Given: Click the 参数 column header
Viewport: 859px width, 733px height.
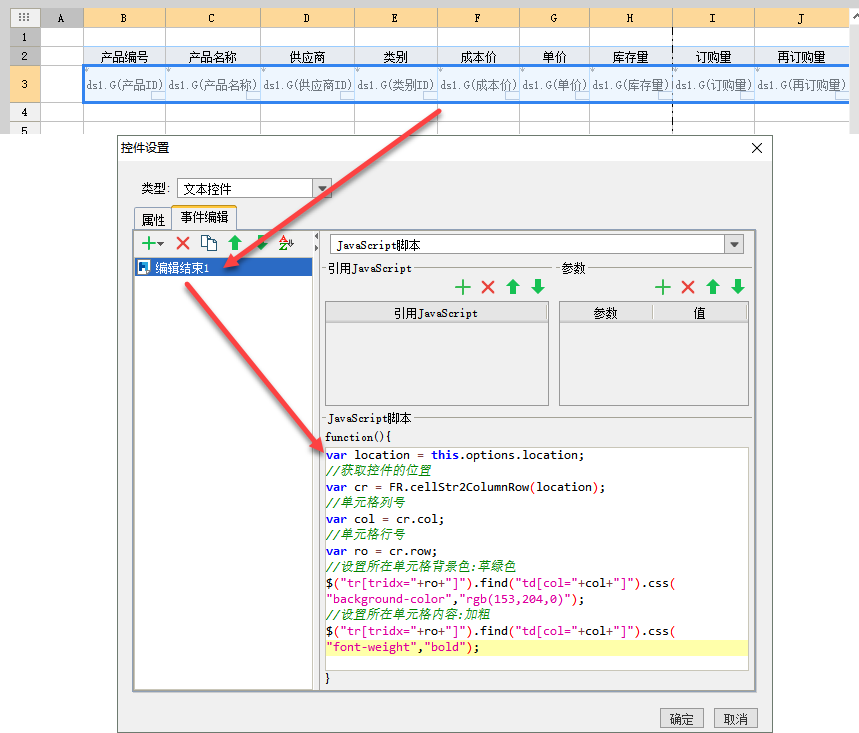Looking at the screenshot, I should coord(605,313).
